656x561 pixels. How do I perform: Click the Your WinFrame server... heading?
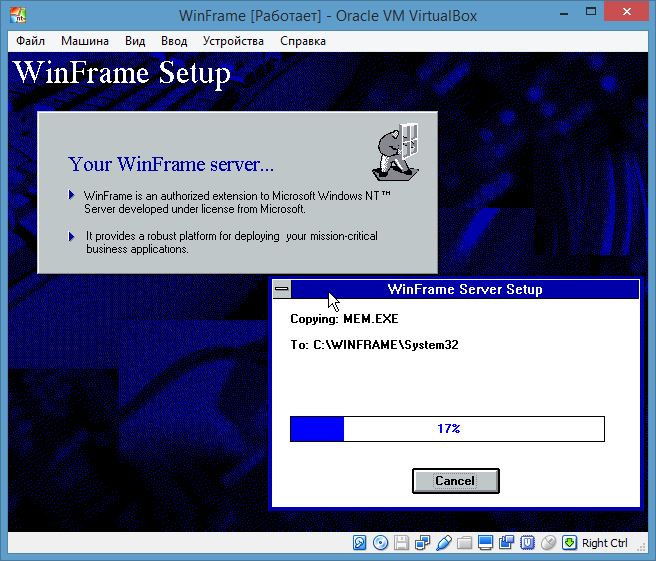click(171, 164)
